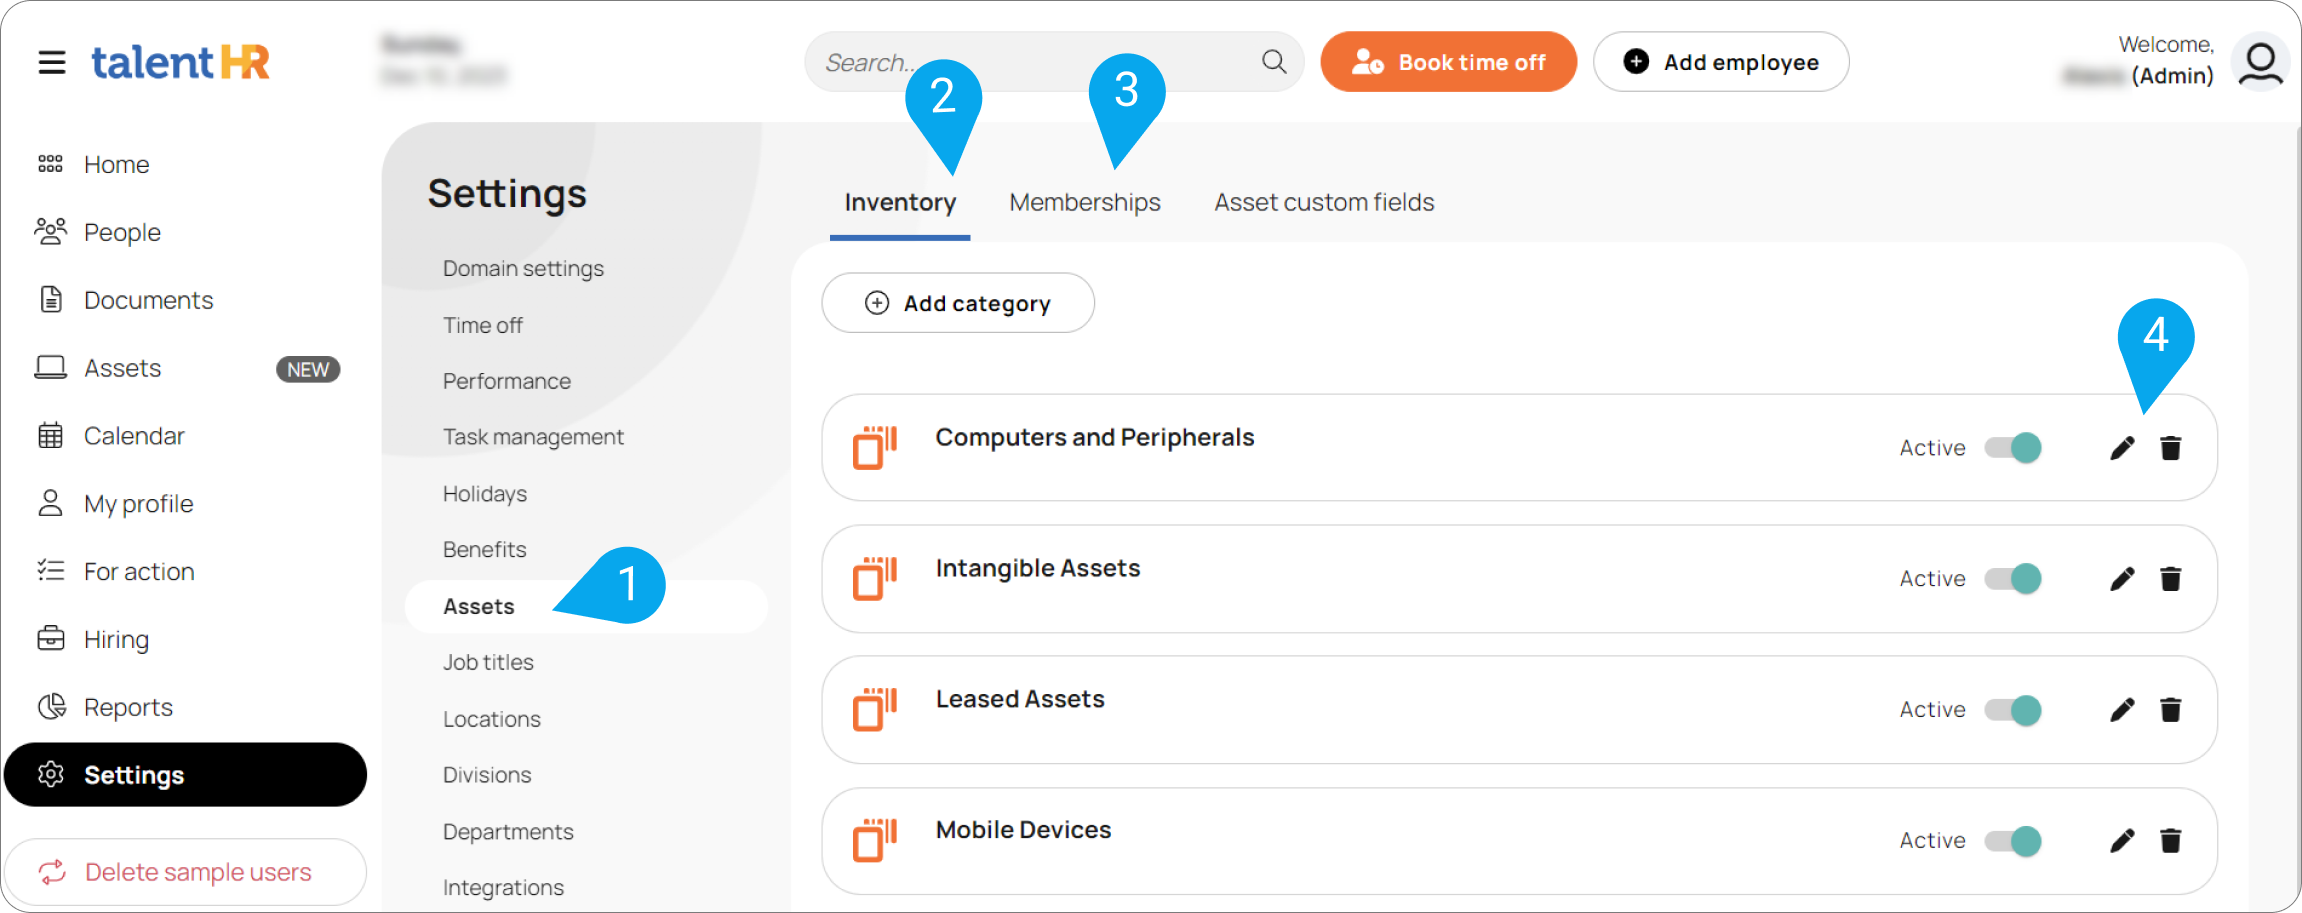Click the talentHR logo

pyautogui.click(x=180, y=61)
